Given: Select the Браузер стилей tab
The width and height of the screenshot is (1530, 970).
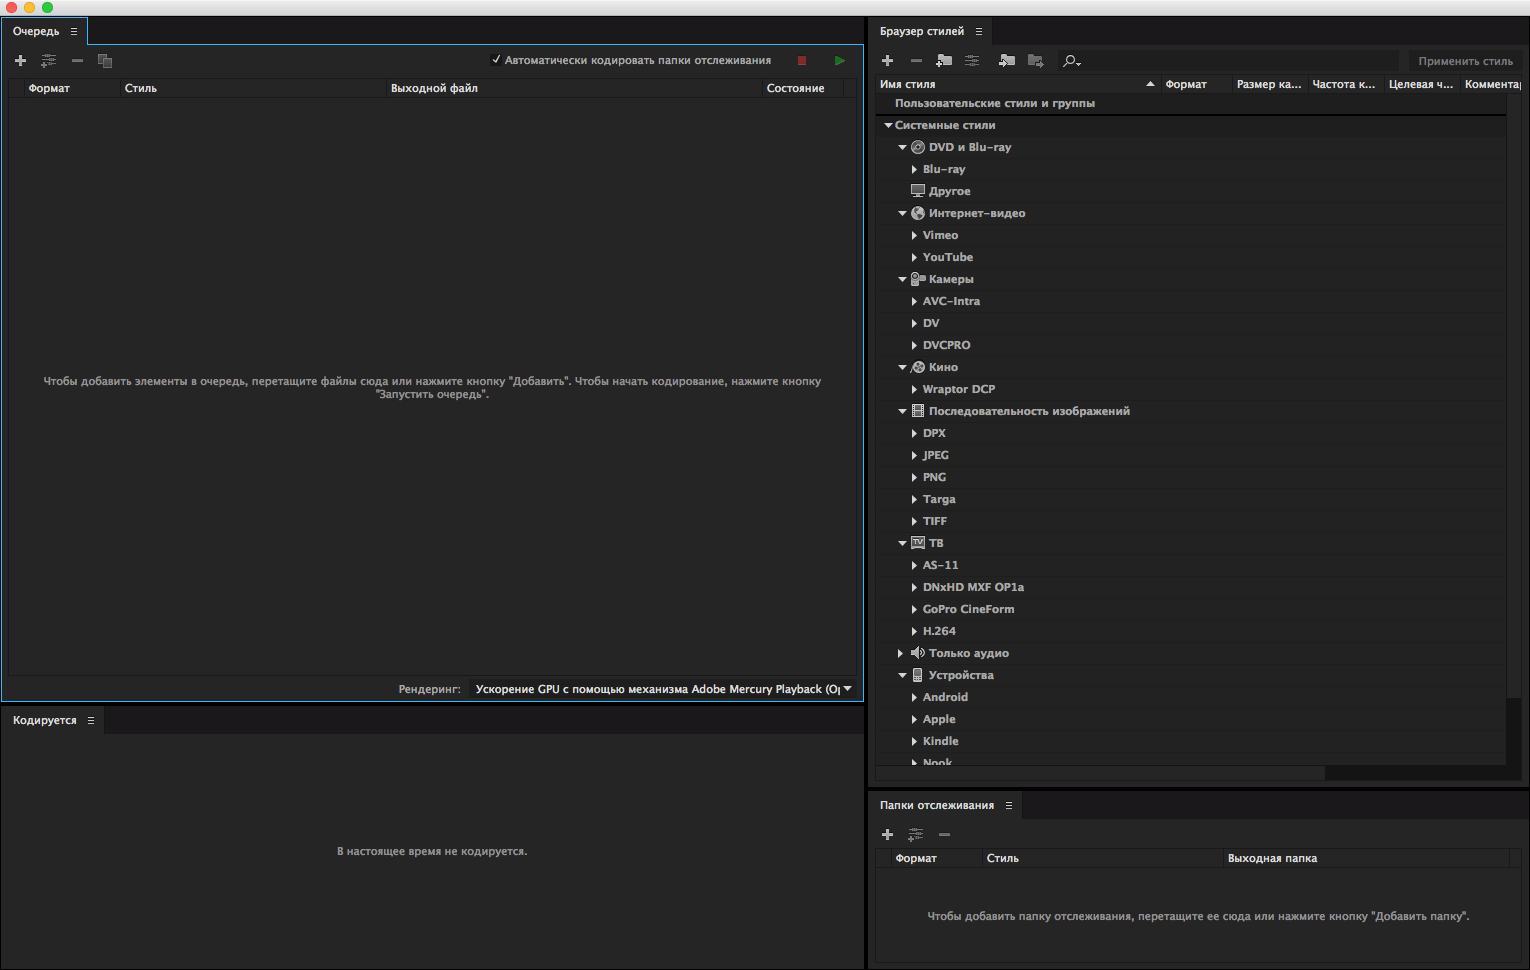Looking at the screenshot, I should [921, 32].
